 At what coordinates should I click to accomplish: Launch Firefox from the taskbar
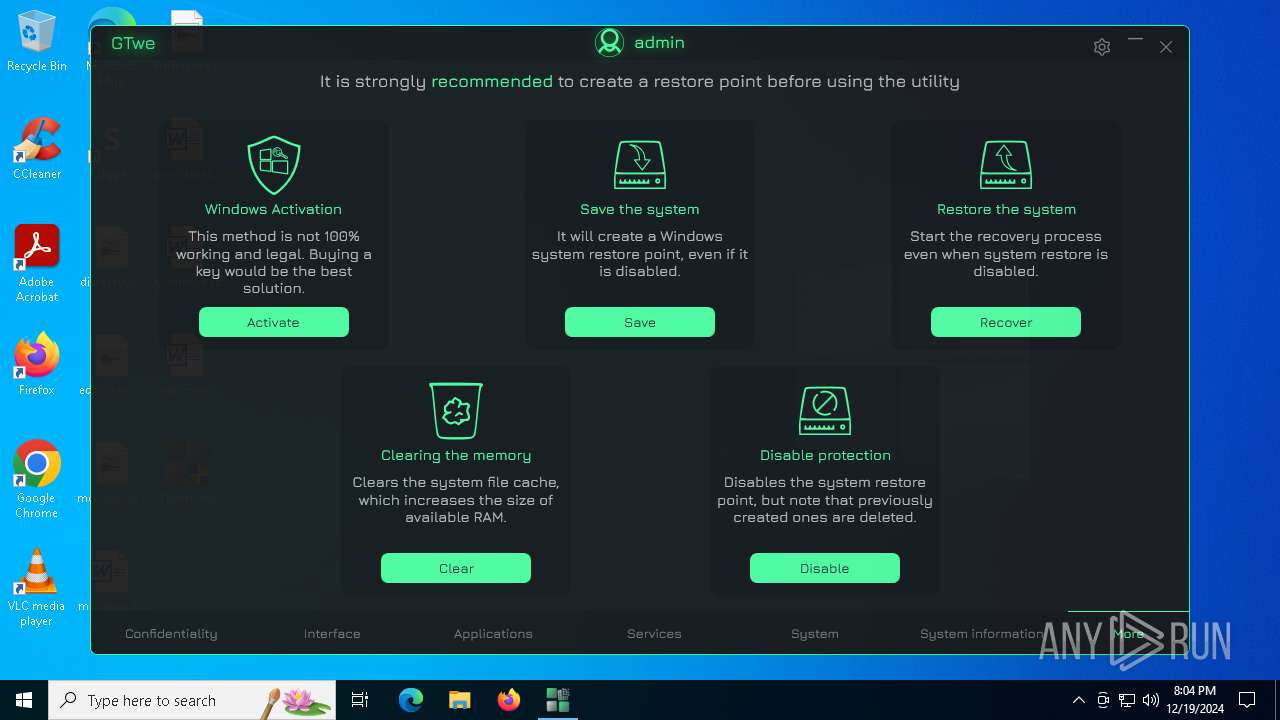point(509,700)
